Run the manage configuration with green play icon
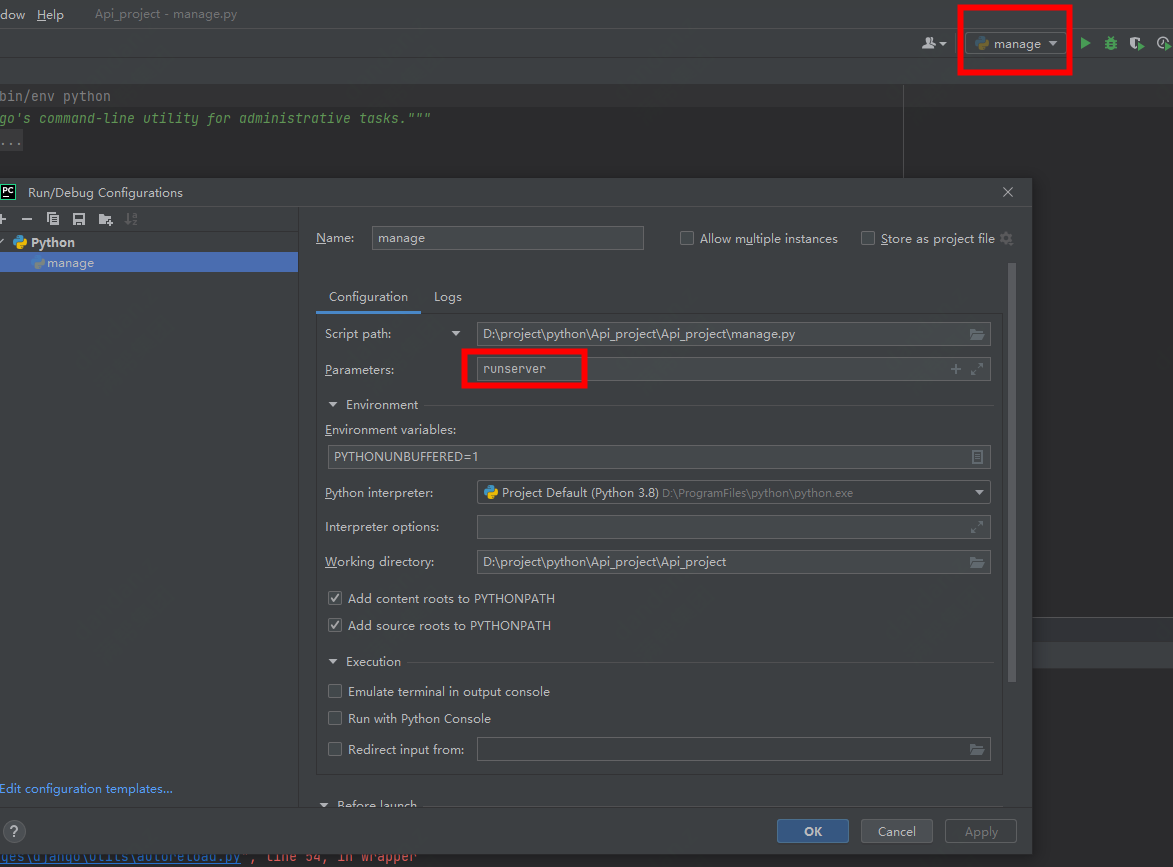Viewport: 1173px width, 867px height. [x=1085, y=43]
